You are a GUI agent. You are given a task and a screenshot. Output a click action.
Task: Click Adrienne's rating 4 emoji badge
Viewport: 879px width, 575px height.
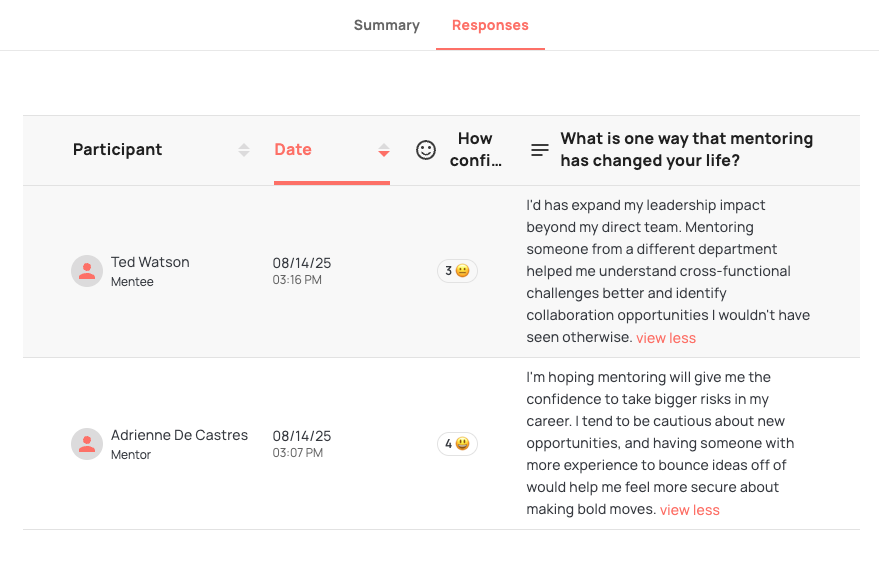click(457, 444)
